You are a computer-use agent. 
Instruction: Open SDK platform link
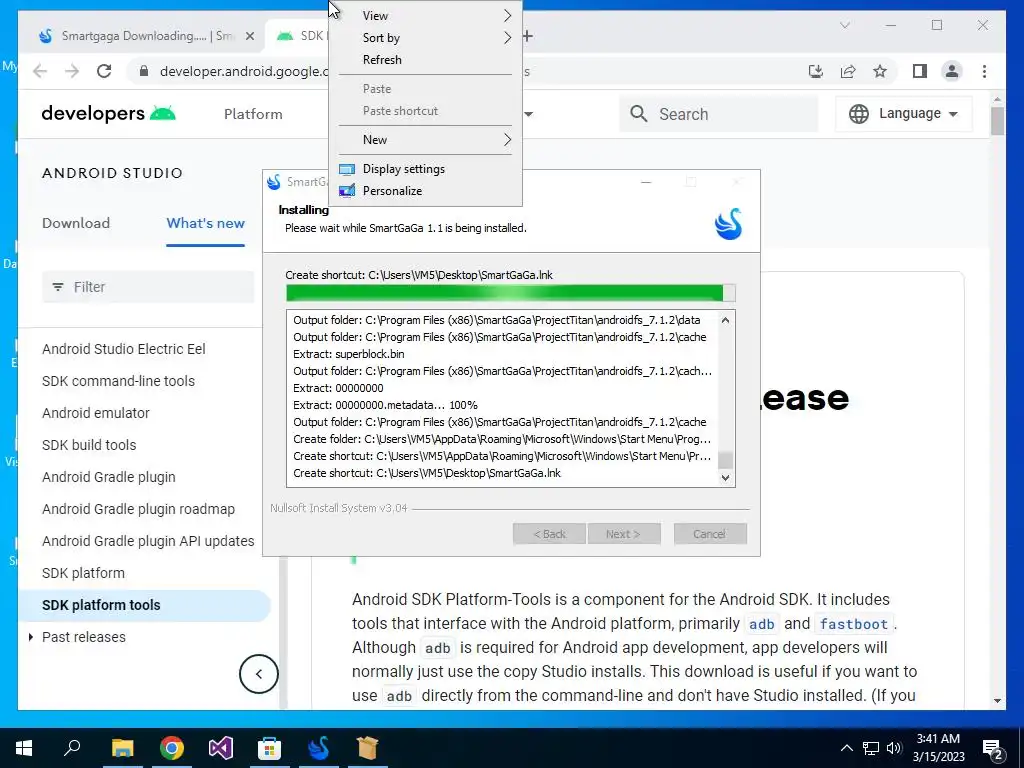[83, 573]
